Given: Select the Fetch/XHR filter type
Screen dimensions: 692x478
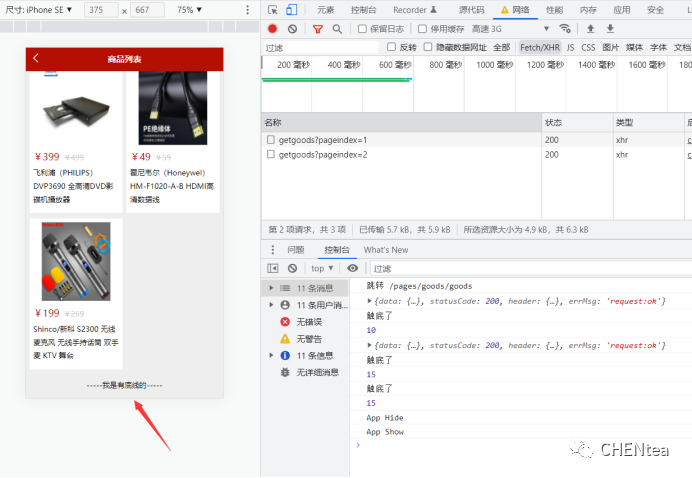Looking at the screenshot, I should 540,47.
